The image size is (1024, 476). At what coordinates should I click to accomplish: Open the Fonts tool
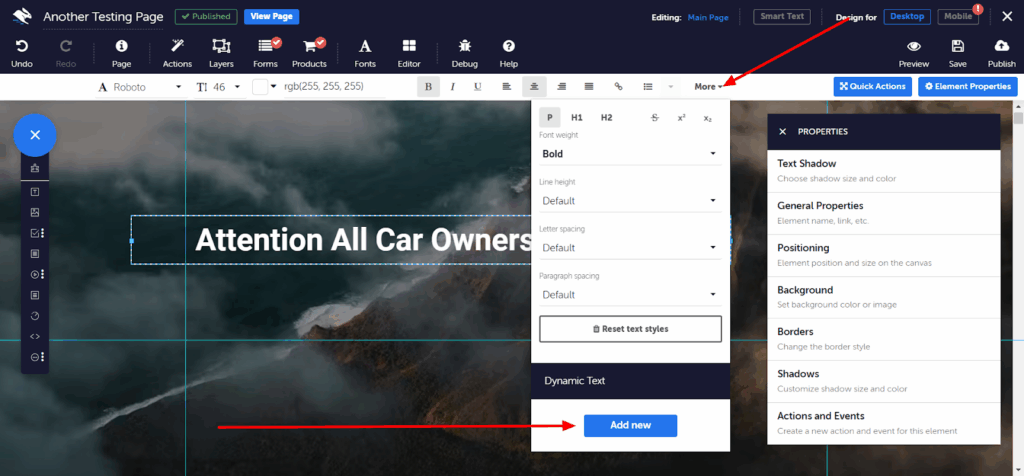(365, 47)
